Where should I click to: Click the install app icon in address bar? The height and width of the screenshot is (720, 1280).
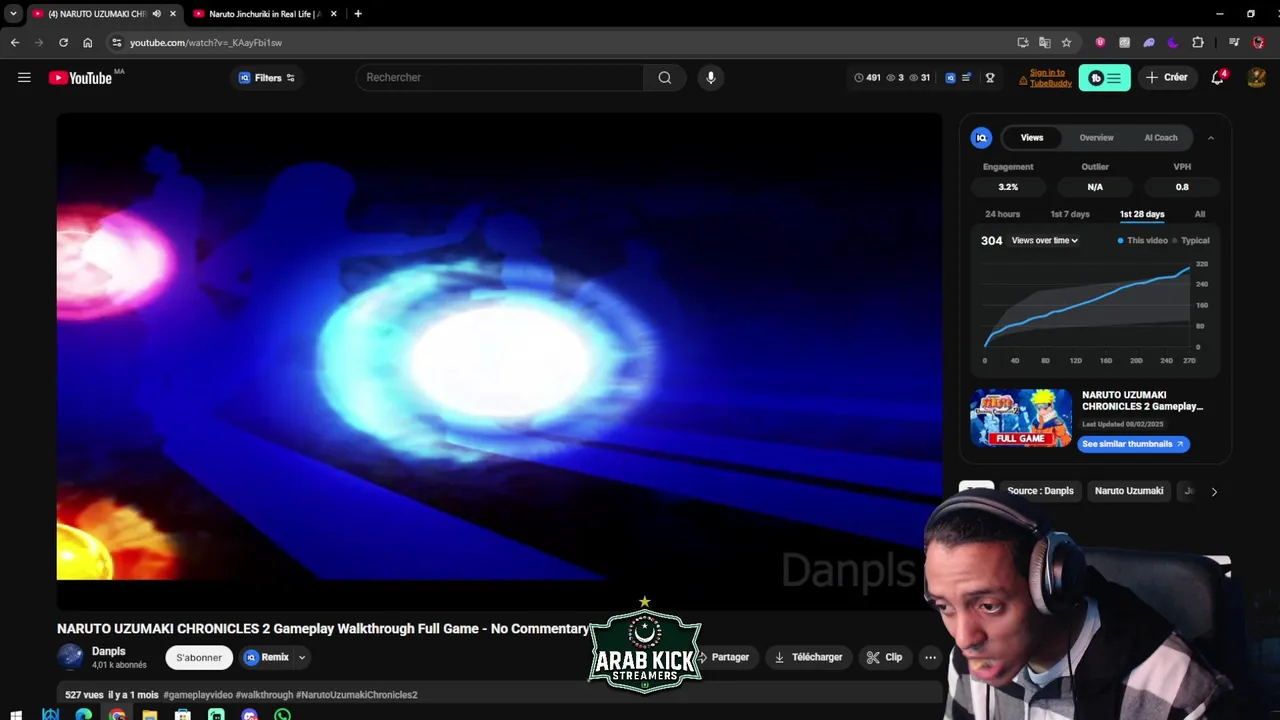coord(1023,42)
